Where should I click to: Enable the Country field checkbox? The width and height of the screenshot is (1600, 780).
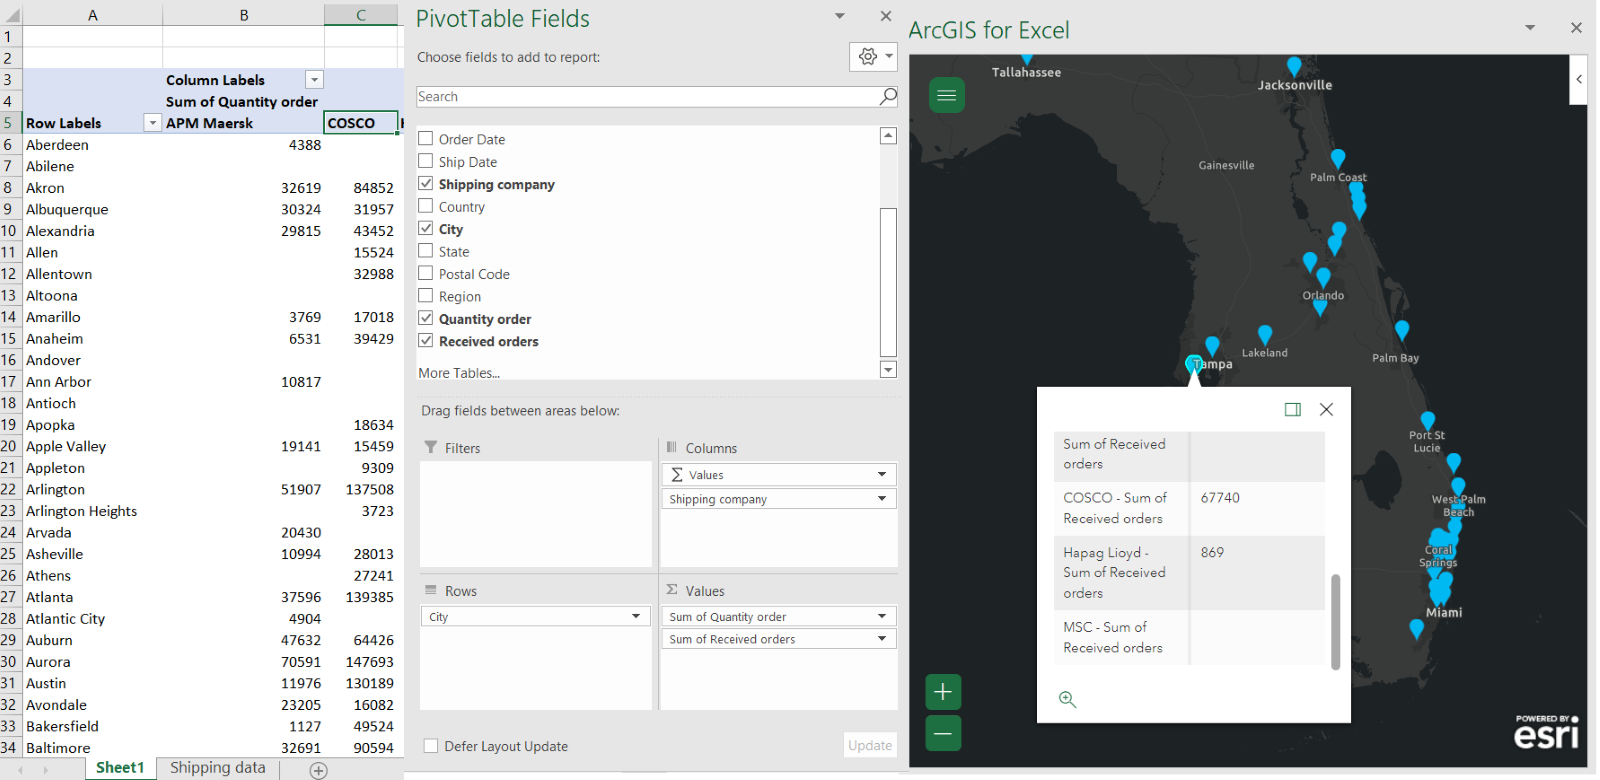click(x=426, y=206)
